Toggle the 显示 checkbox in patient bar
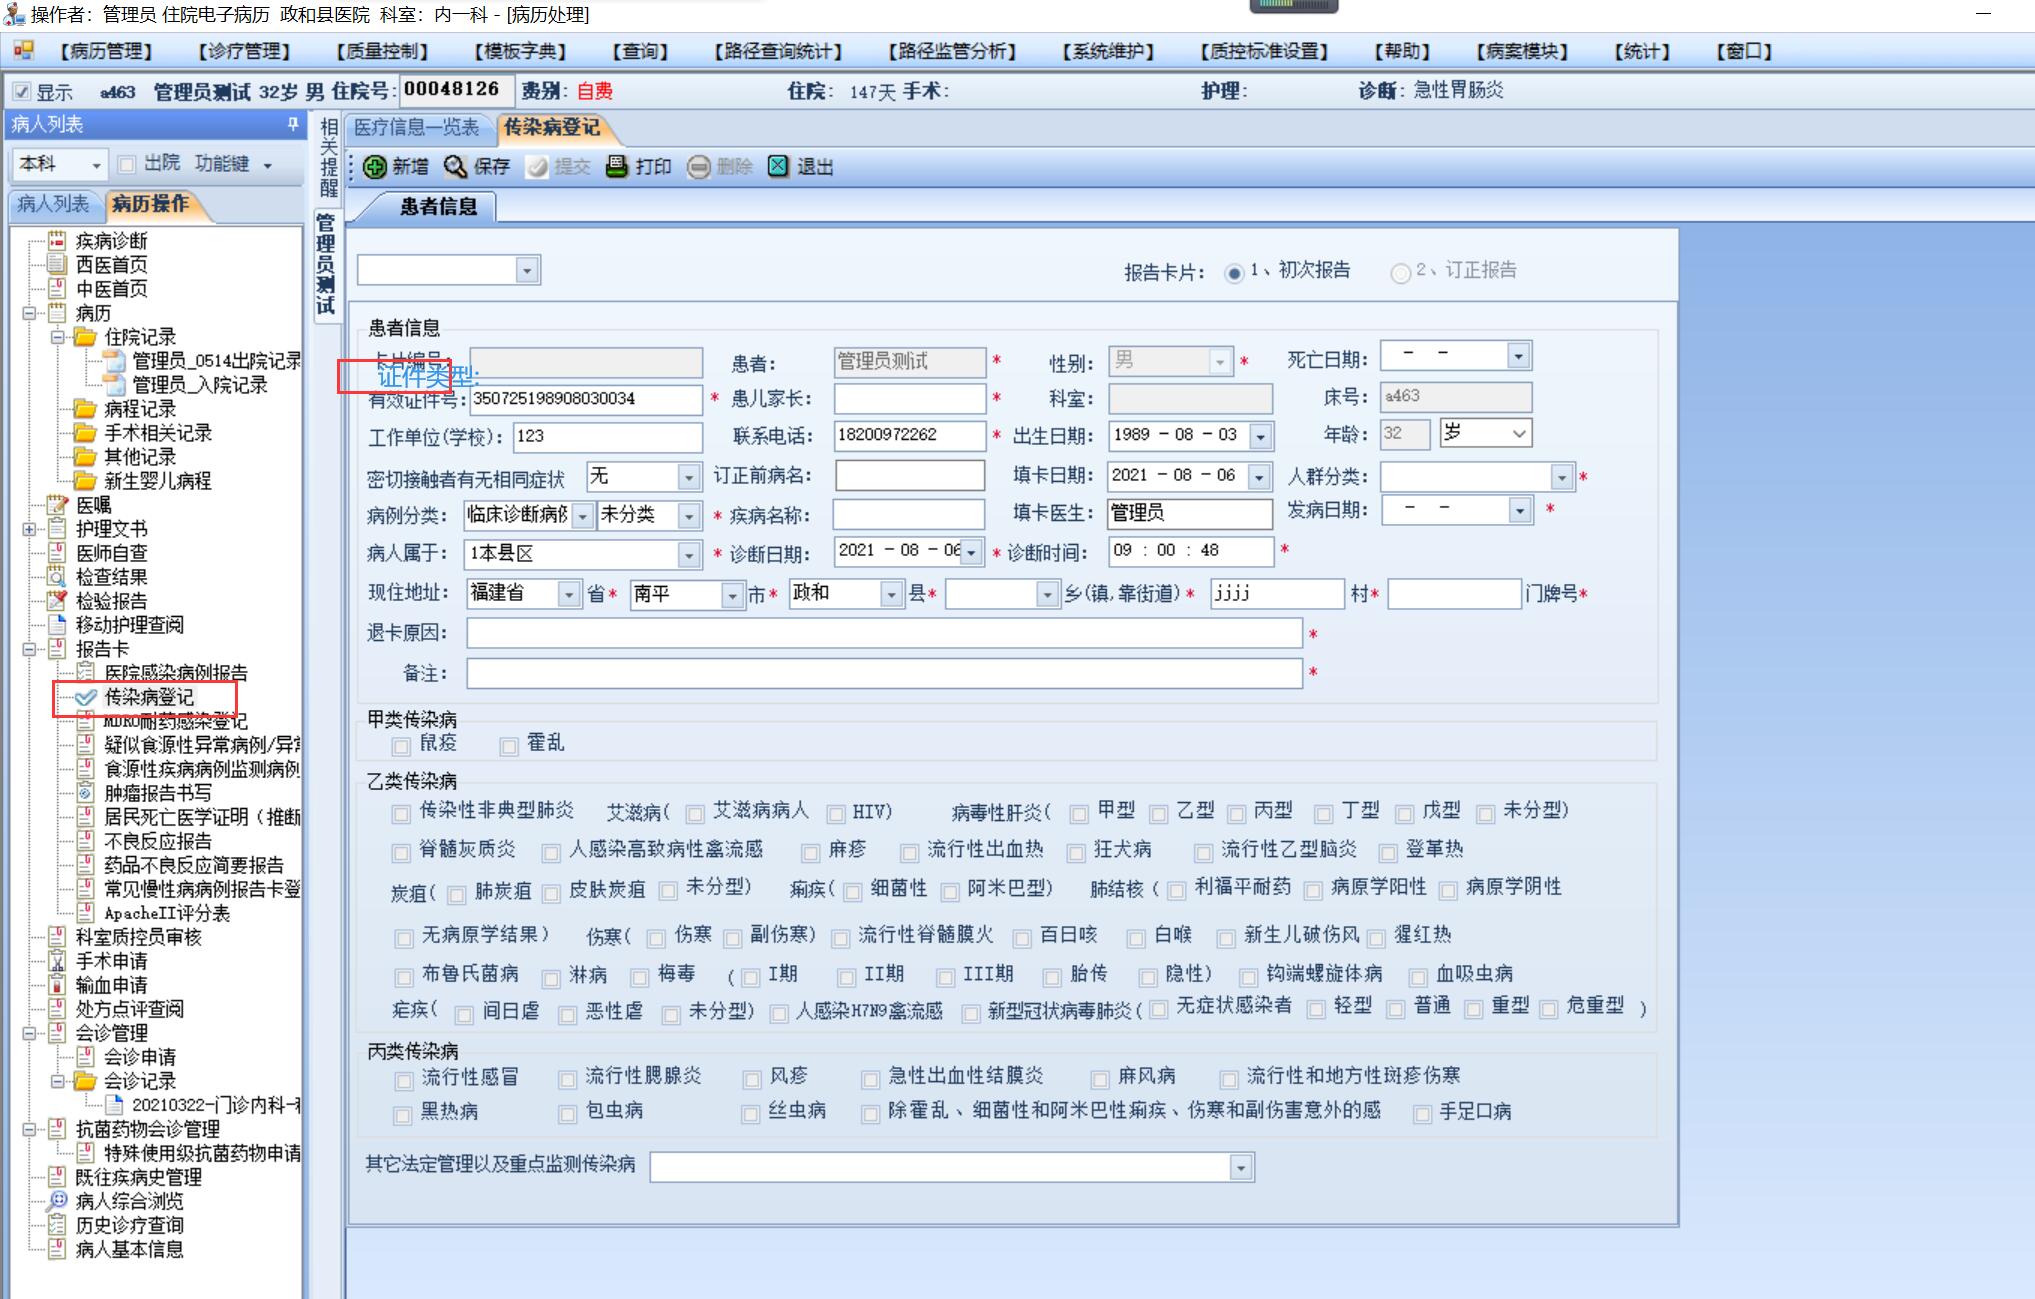Viewport: 2035px width, 1299px height. (x=22, y=92)
